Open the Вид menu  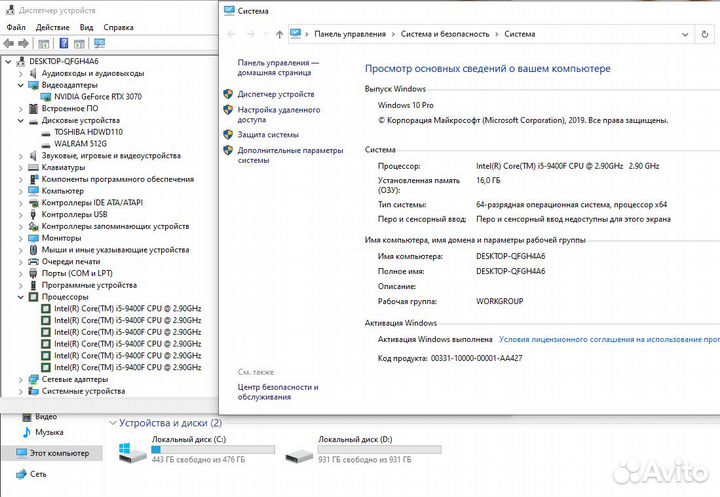86,28
